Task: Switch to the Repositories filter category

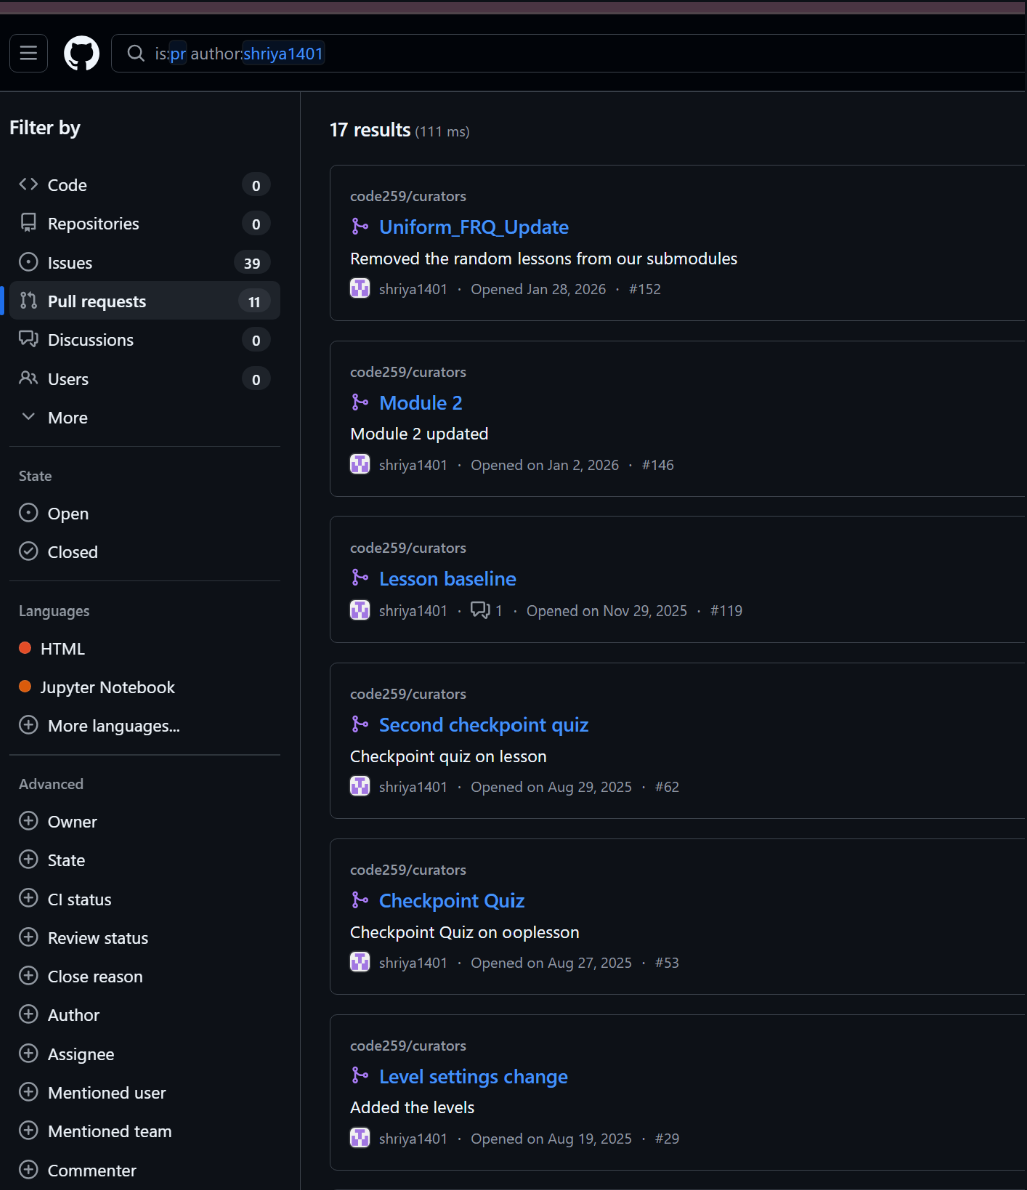Action: 93,224
